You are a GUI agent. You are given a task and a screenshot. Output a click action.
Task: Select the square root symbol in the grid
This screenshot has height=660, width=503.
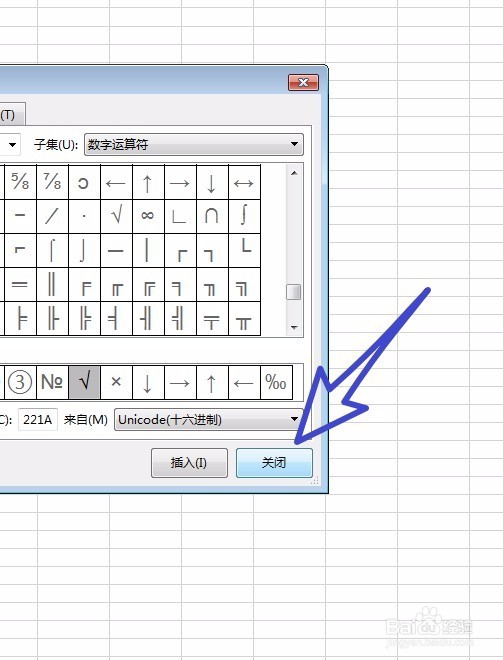click(117, 216)
